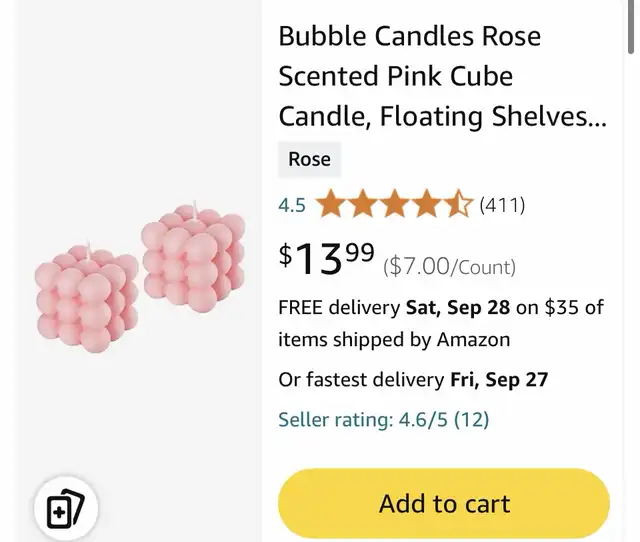
Task: Tap the right pink bubble candle
Action: click(193, 259)
